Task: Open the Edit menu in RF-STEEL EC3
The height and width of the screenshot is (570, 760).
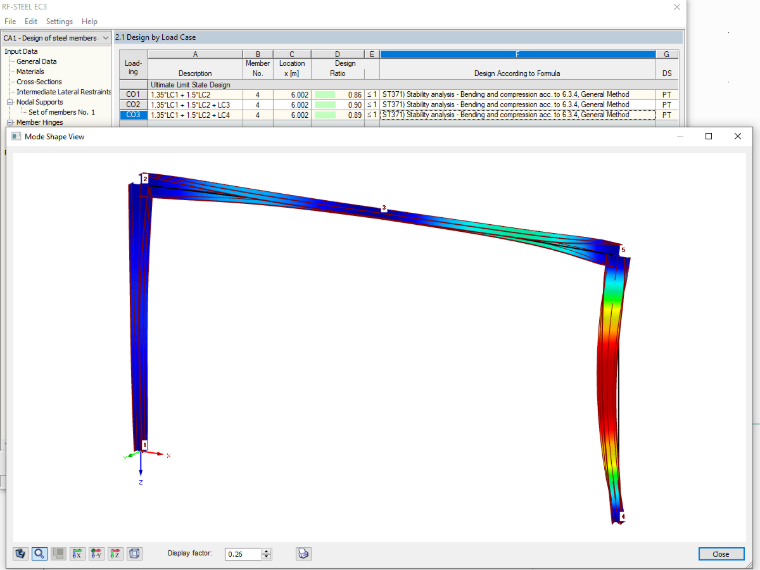Action: [31, 21]
